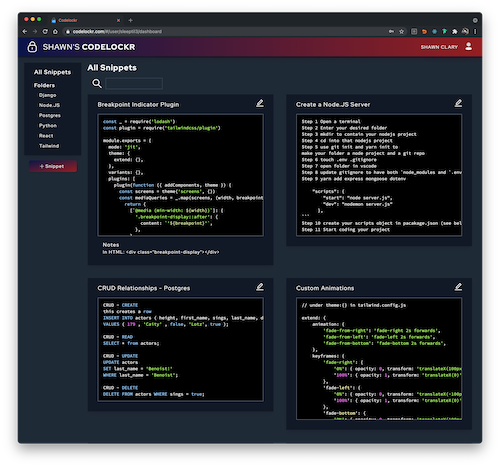
Task: Edit the Create a Node.JS Server snippet
Action: 458,103
